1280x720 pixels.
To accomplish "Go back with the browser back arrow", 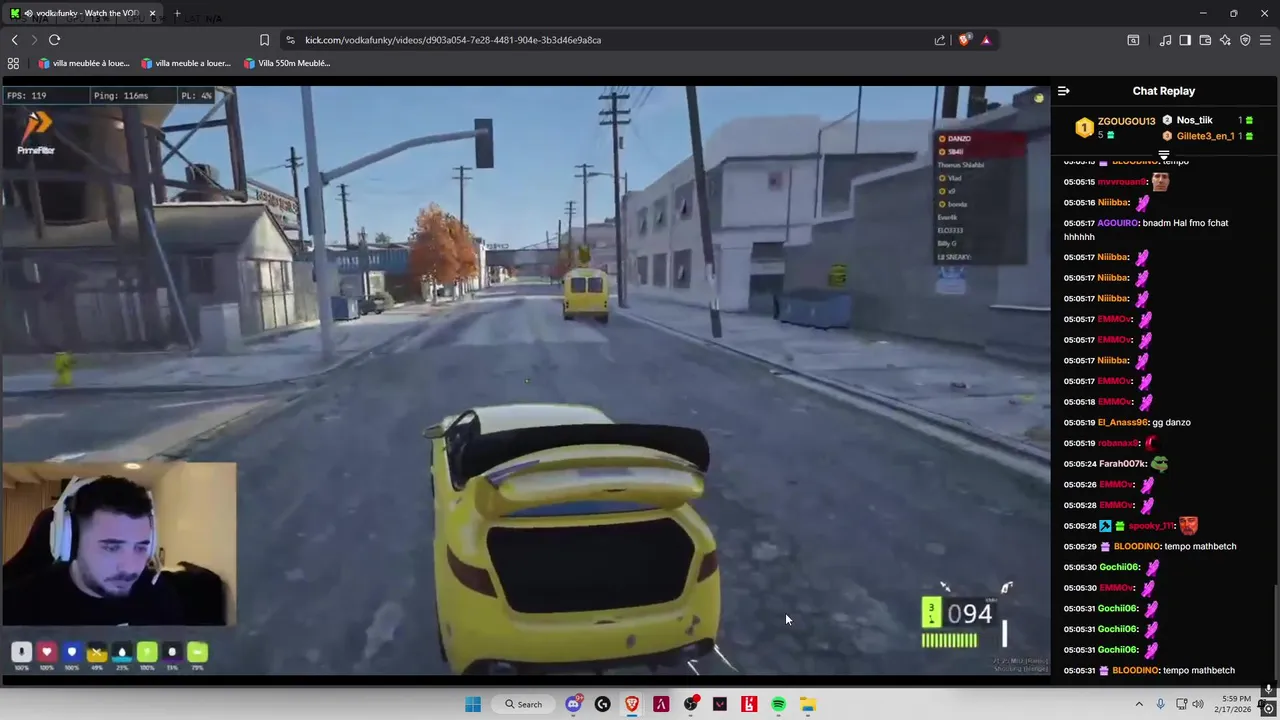I will coord(14,40).
